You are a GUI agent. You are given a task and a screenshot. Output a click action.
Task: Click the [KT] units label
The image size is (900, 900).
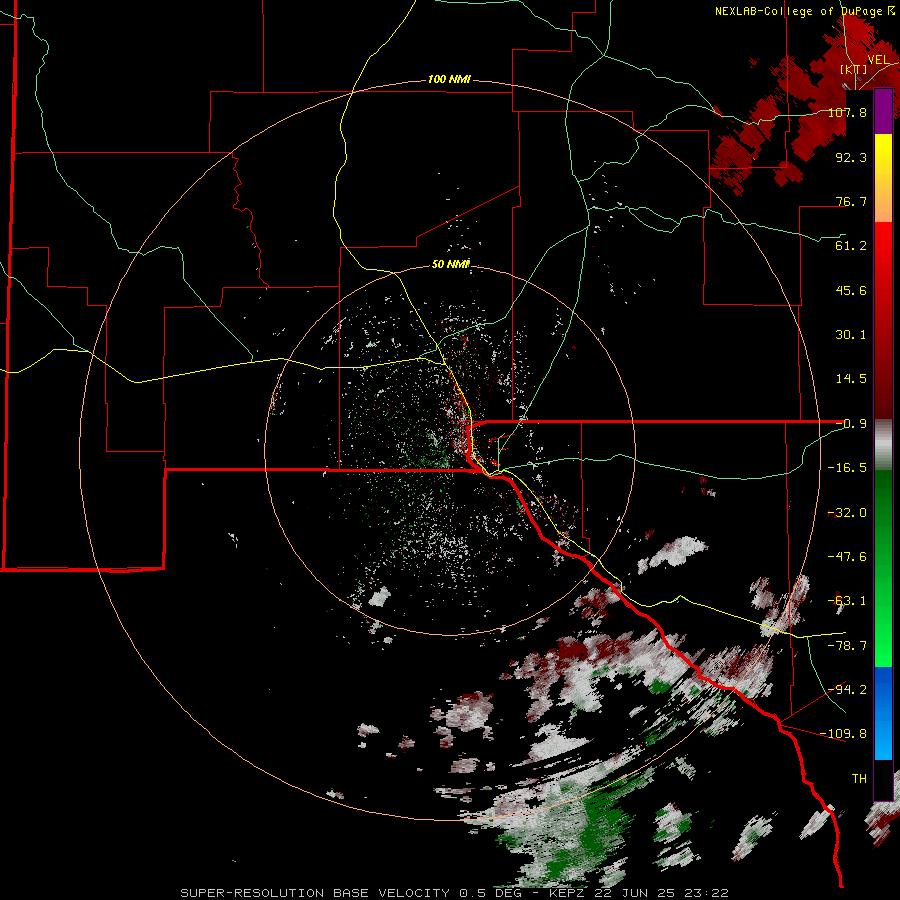coord(854,69)
